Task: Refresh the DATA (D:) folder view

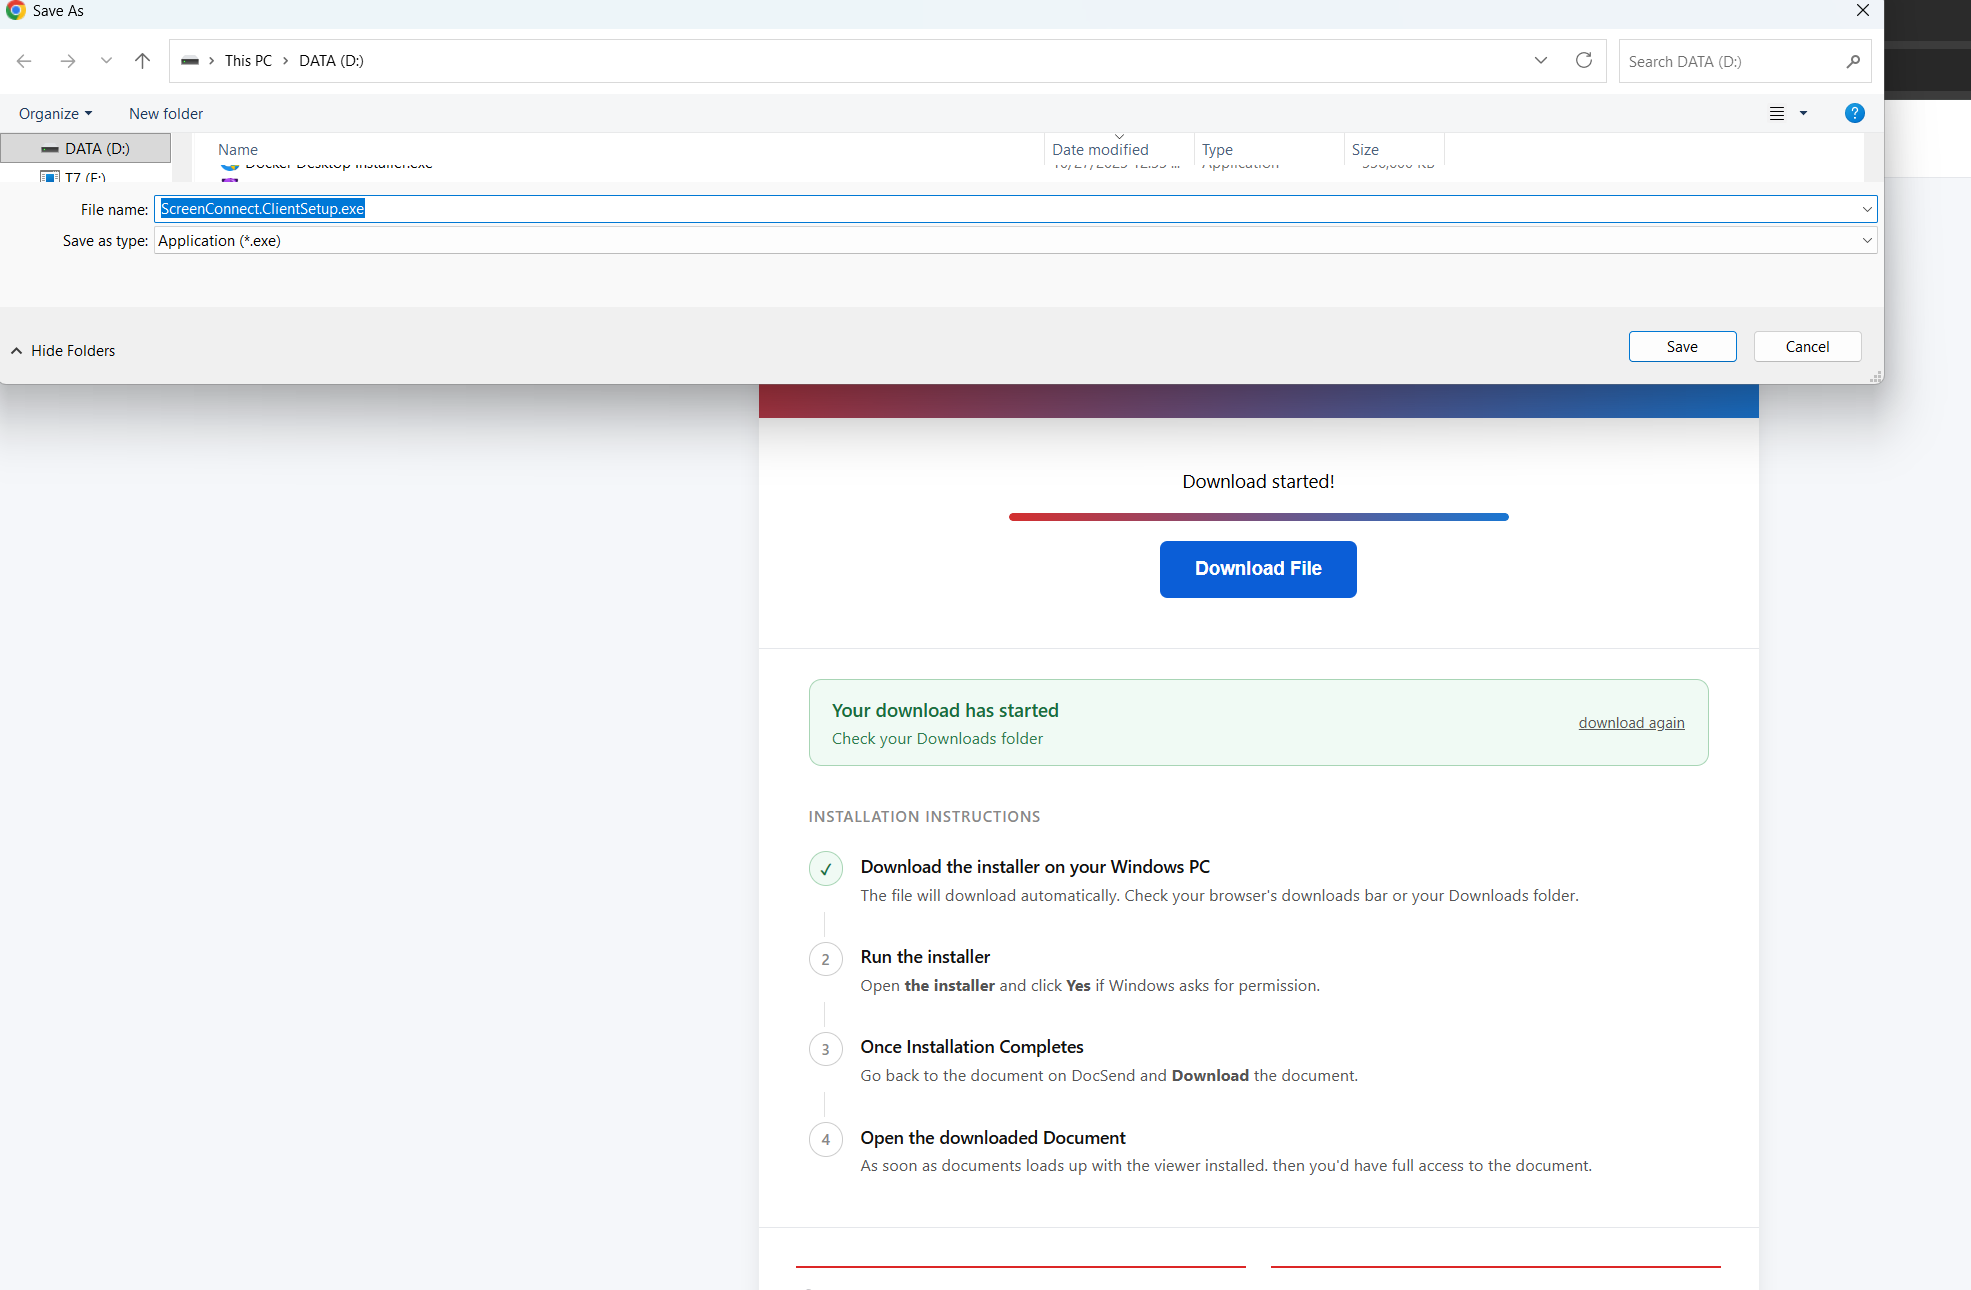Action: (x=1584, y=60)
